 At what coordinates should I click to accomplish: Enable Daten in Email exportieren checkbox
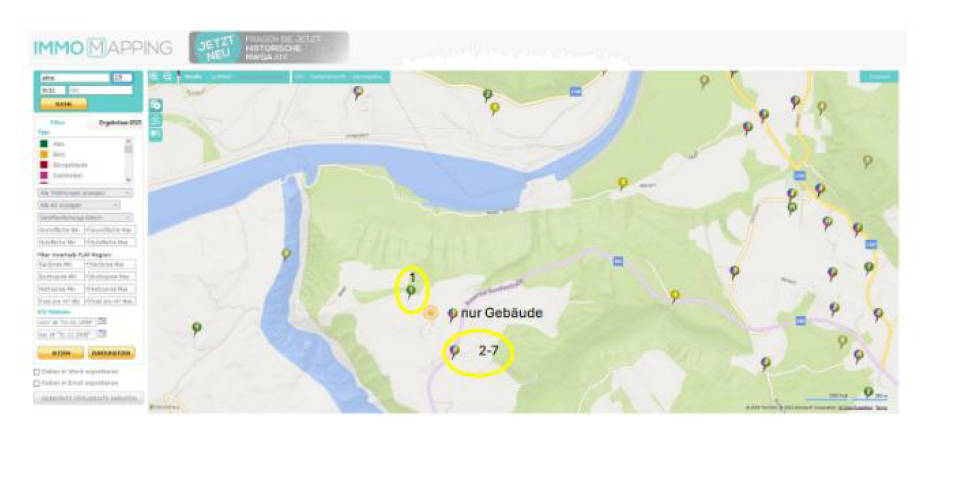[37, 383]
